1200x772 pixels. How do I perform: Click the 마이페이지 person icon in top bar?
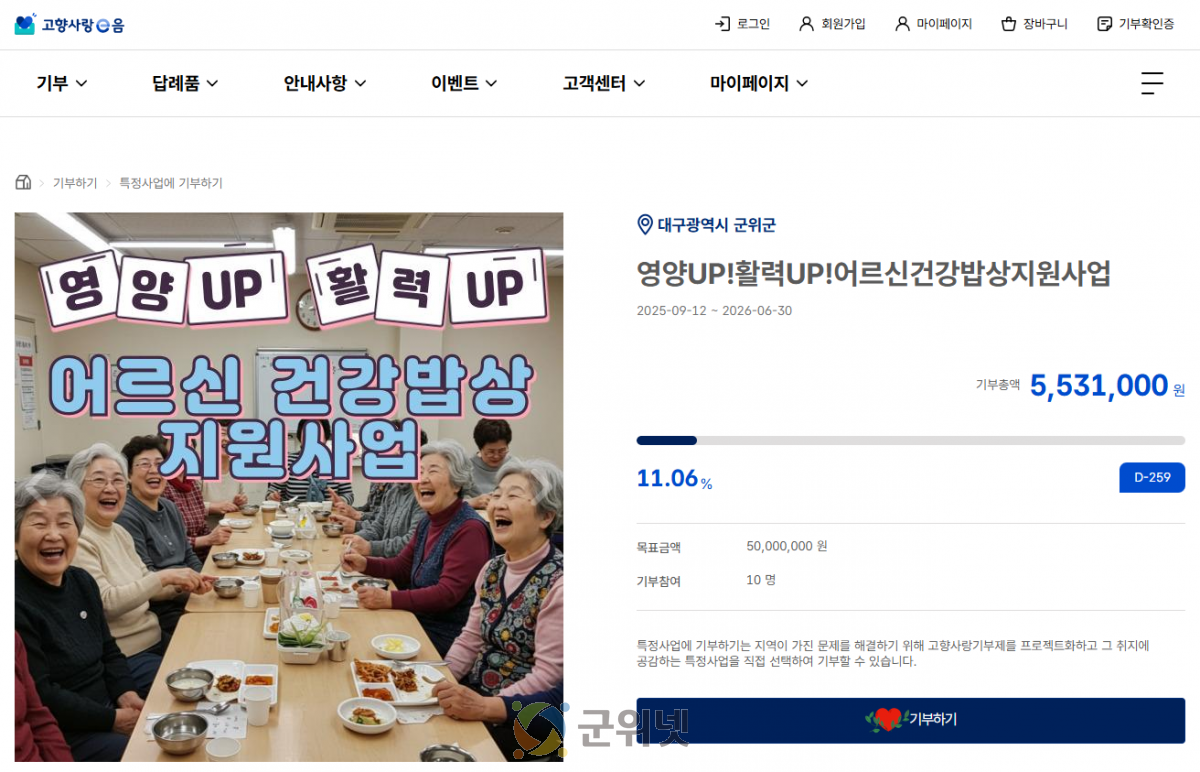pos(902,24)
